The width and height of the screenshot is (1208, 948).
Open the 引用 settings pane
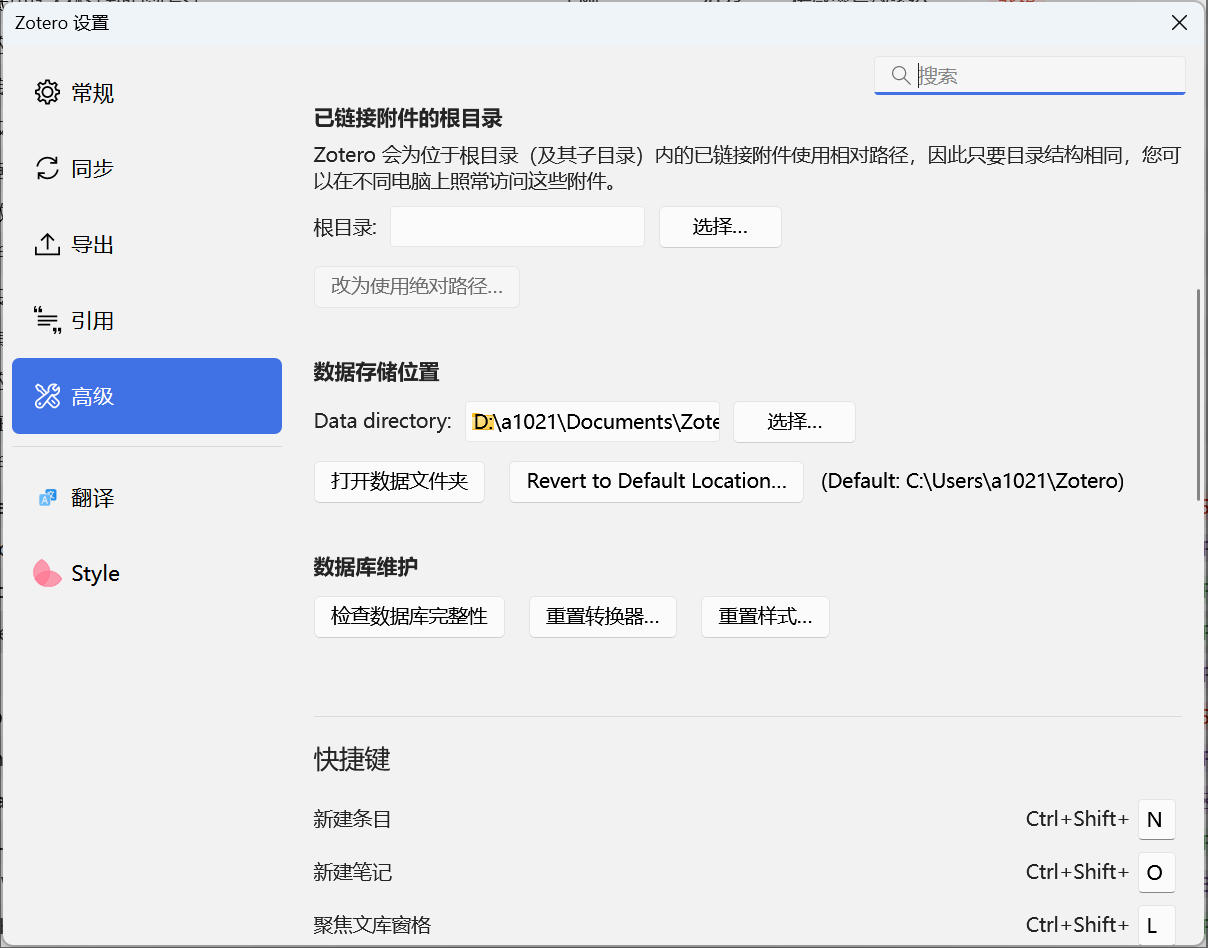(x=147, y=320)
